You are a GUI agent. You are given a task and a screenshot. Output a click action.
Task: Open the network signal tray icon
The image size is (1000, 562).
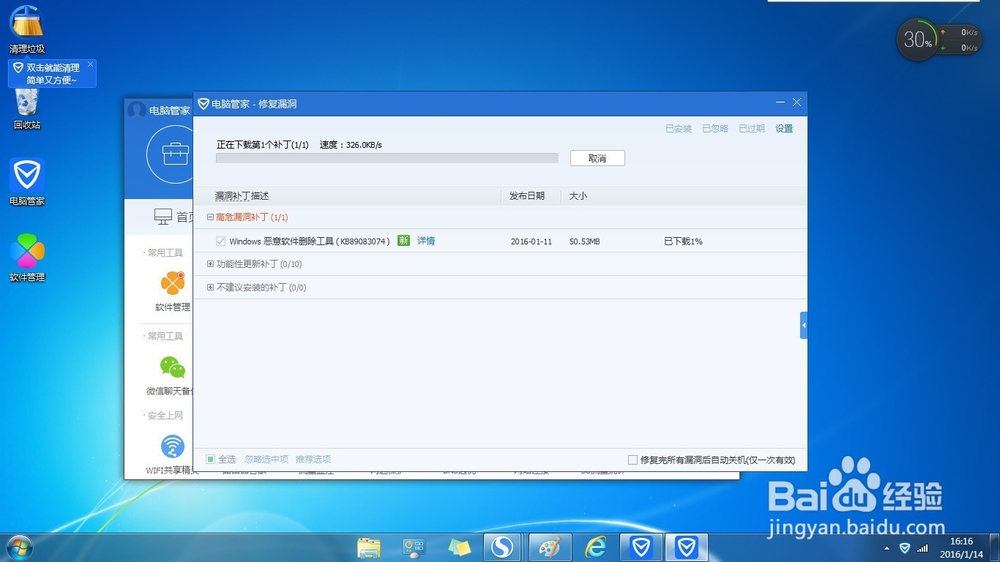(x=922, y=548)
